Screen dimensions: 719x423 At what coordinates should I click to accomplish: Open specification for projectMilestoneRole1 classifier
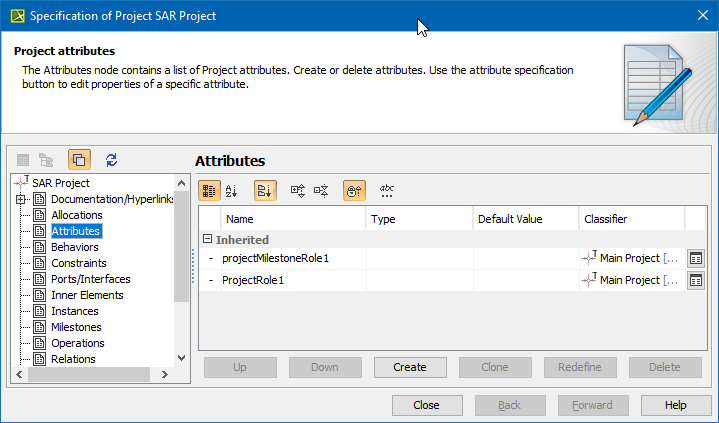pos(696,258)
